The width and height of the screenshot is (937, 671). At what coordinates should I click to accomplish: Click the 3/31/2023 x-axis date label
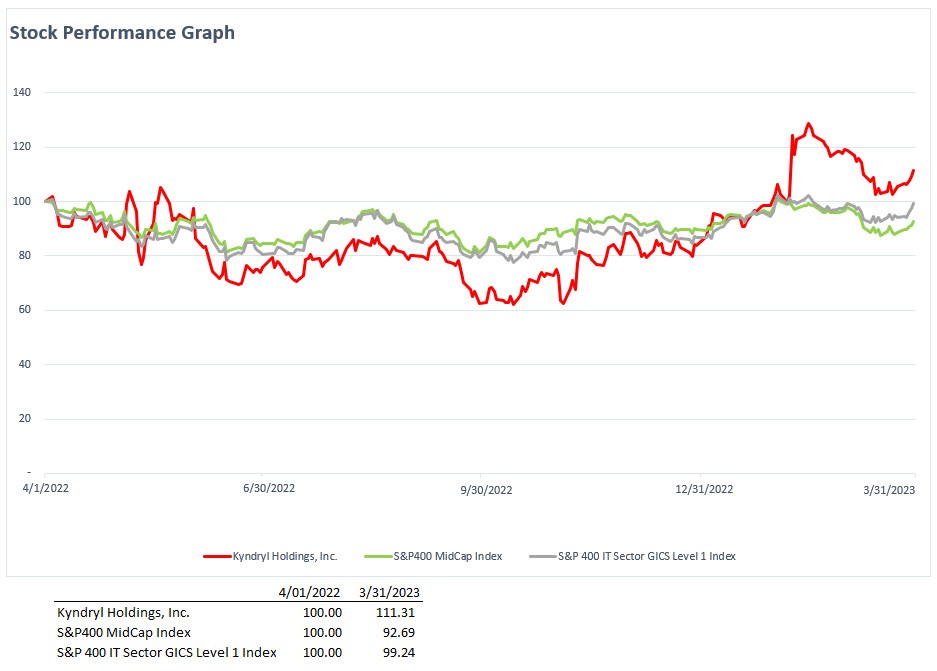click(892, 489)
